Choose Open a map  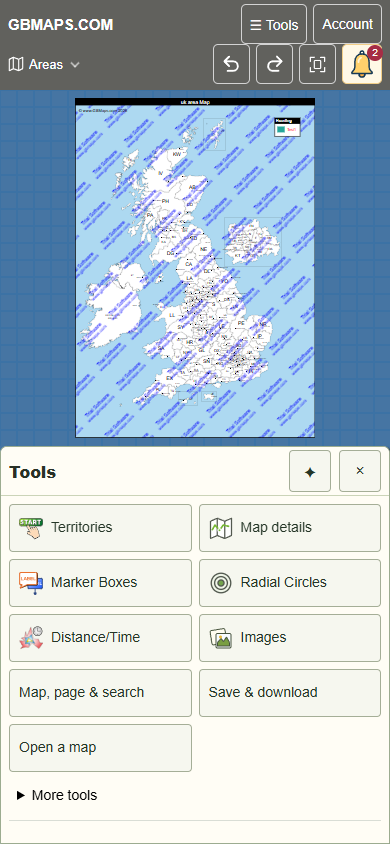(100, 748)
